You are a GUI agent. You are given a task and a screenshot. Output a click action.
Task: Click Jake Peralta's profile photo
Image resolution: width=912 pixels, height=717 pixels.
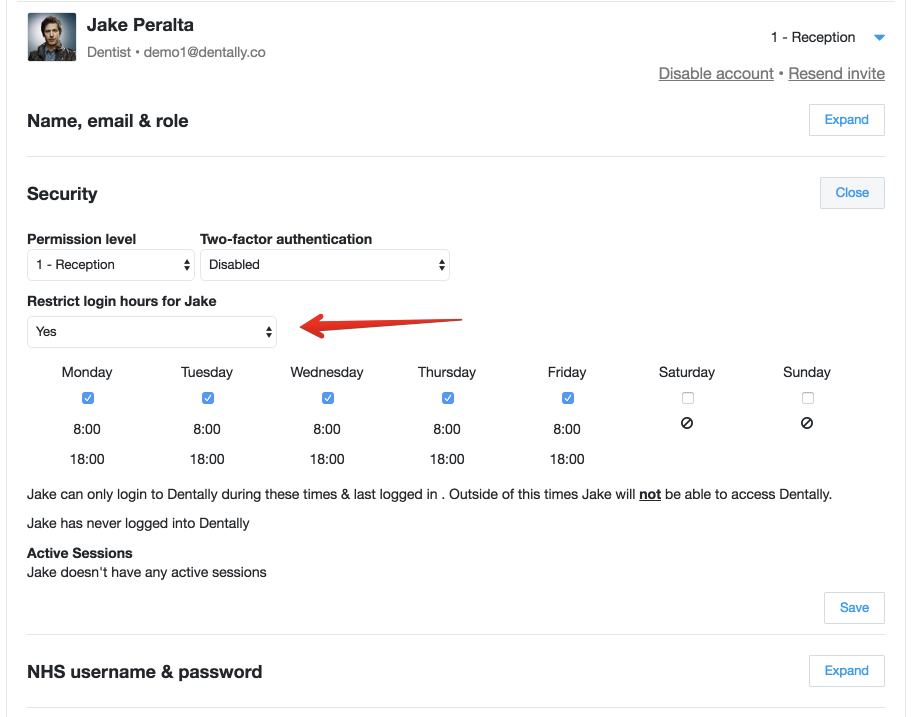(x=52, y=37)
